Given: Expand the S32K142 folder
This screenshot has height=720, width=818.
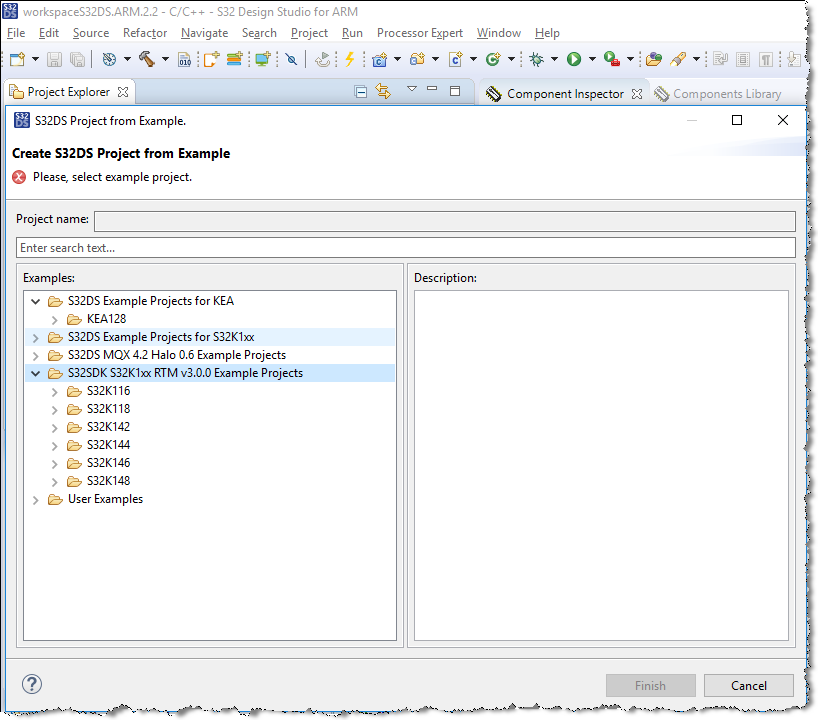Looking at the screenshot, I should pyautogui.click(x=54, y=428).
